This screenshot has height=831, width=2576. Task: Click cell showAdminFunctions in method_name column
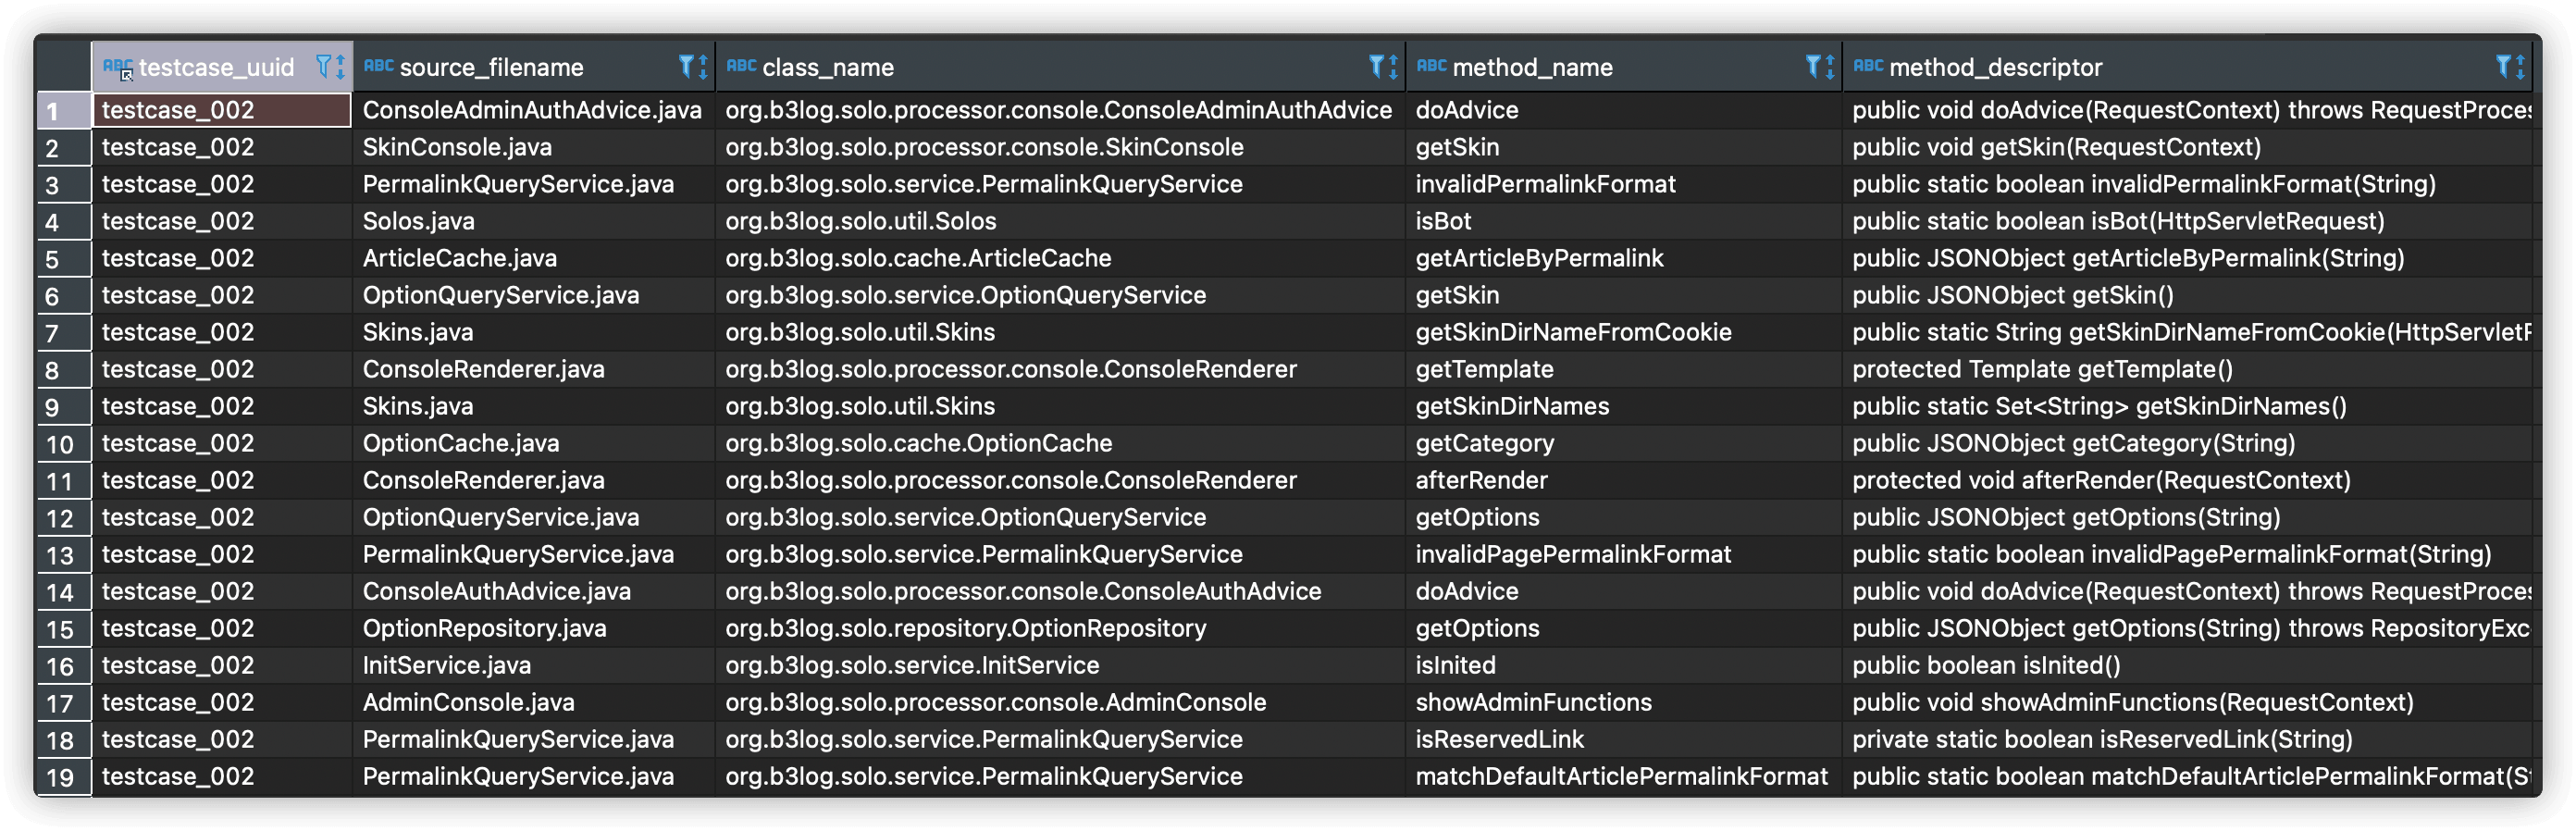point(1623,702)
